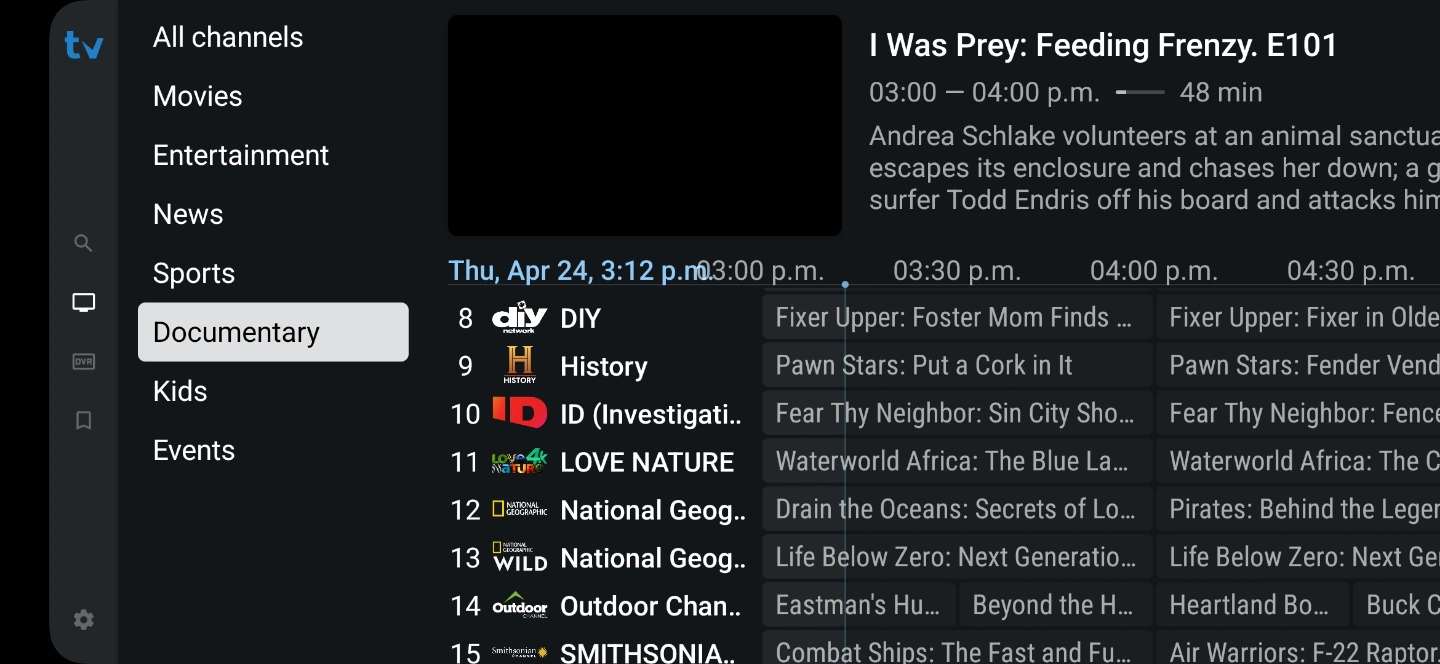Viewport: 1440px width, 664px height.
Task: Switch to the Sports category
Action: (194, 273)
